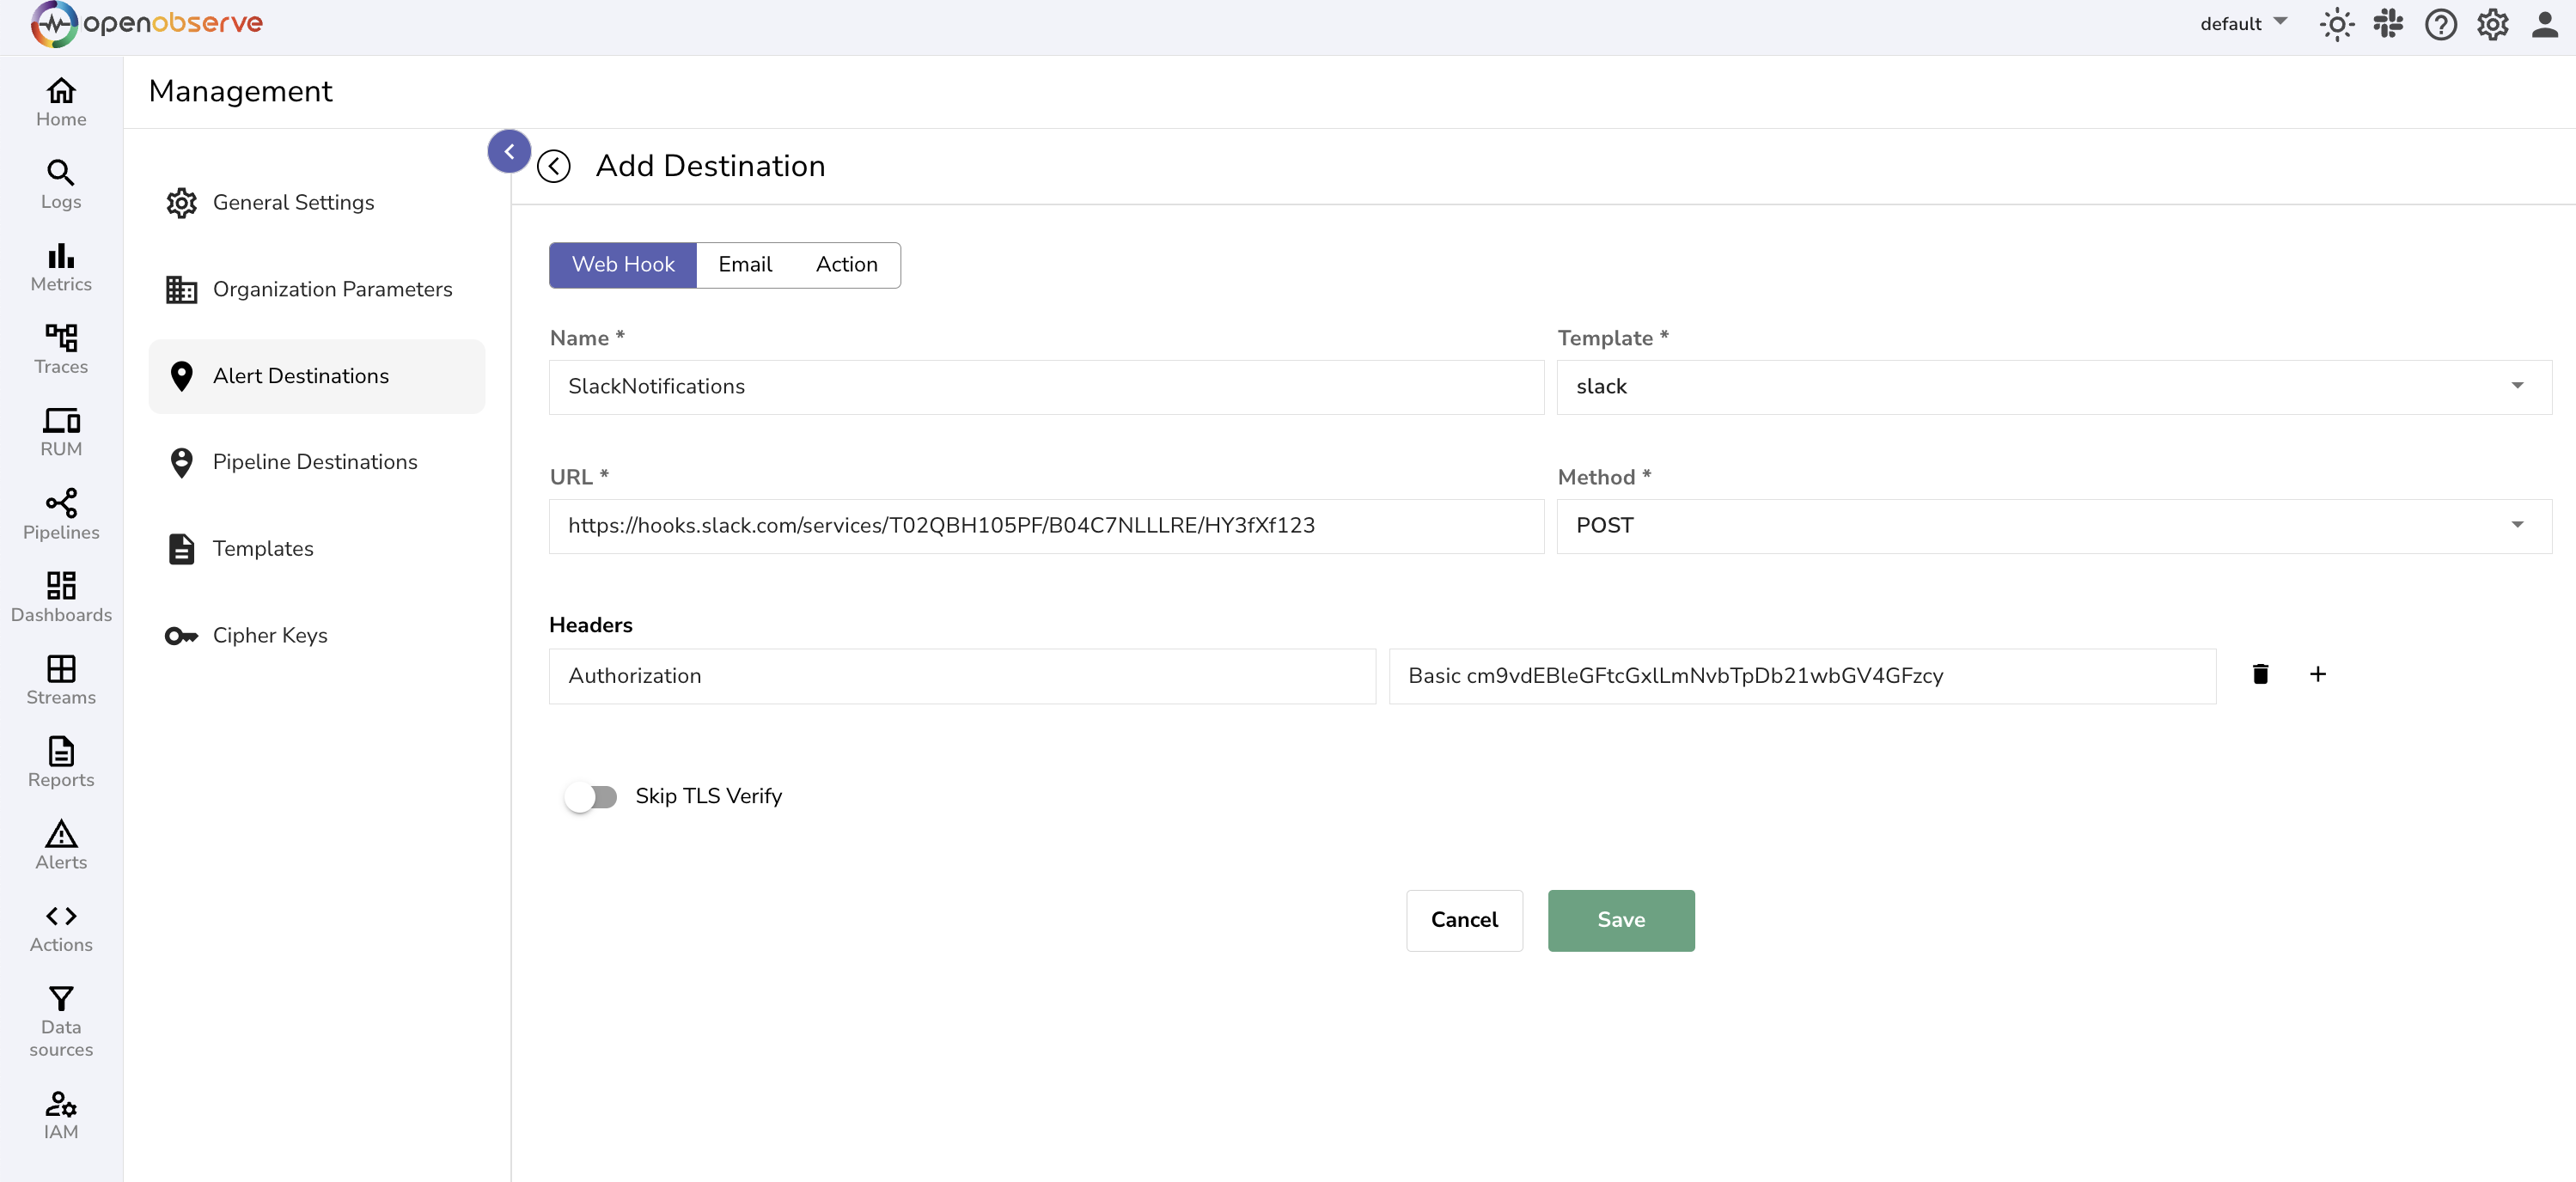The height and width of the screenshot is (1182, 2576).
Task: Cancel adding the destination
Action: pos(1464,920)
